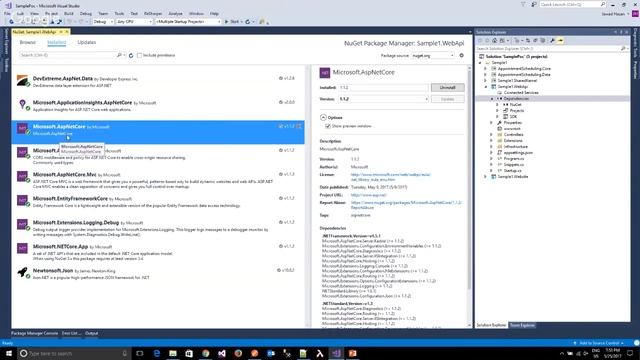The image size is (640, 360).
Task: Collapse the Dependencies node in Solution Explorer
Action: pyautogui.click(x=492, y=99)
